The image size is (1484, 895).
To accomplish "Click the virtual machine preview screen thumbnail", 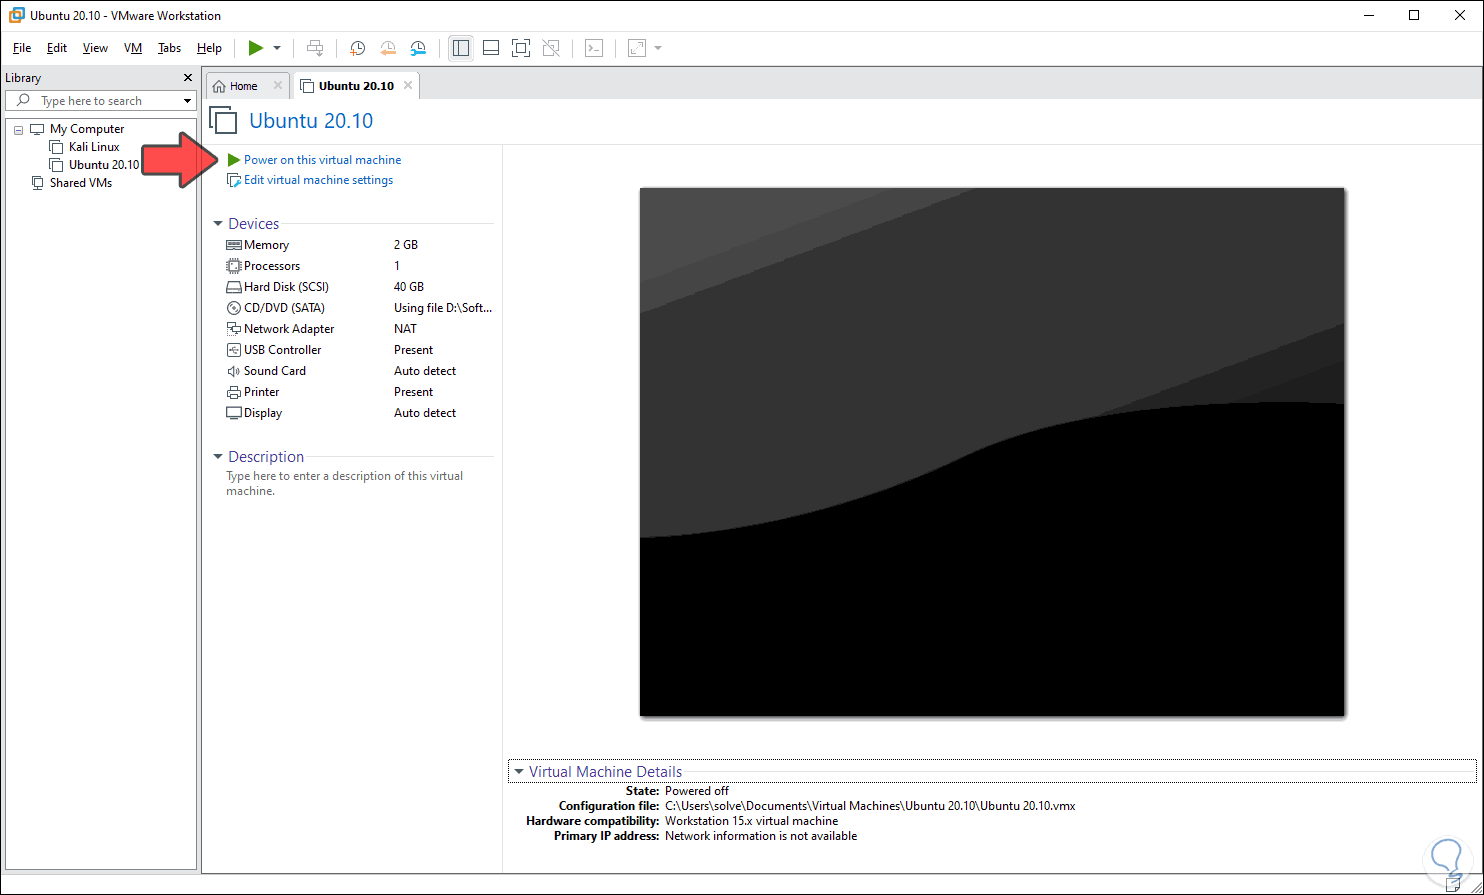I will [992, 452].
